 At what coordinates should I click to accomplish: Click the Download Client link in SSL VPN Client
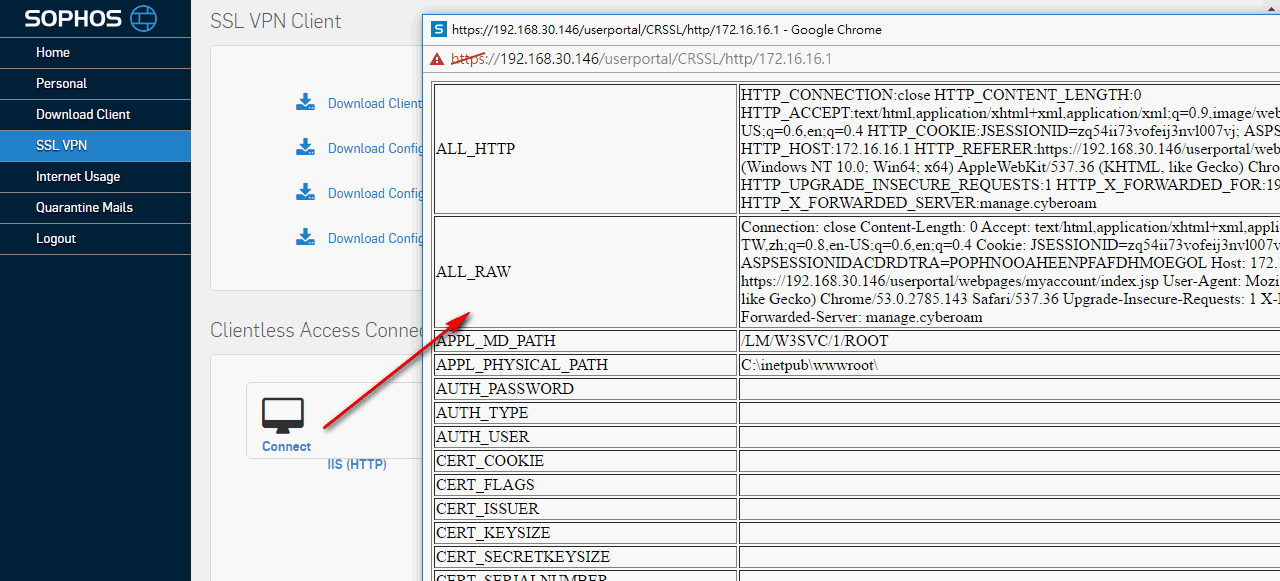(x=375, y=103)
